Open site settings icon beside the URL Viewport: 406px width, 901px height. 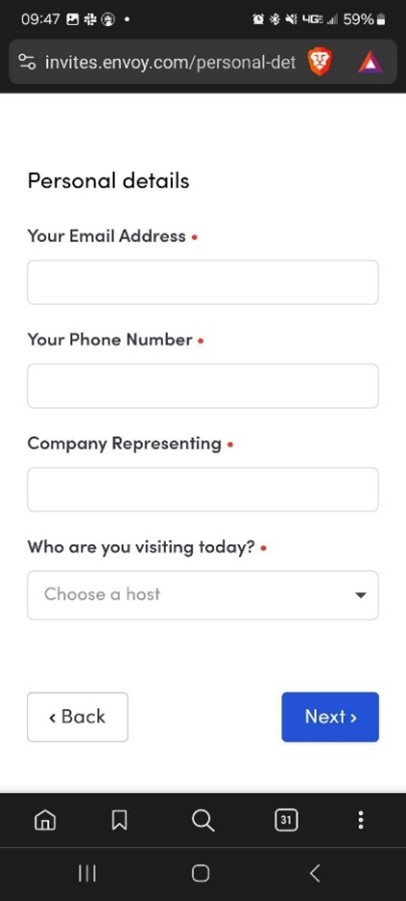coord(27,62)
